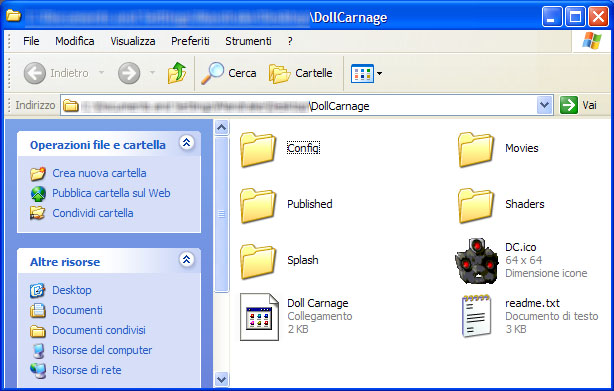Image resolution: width=614 pixels, height=391 pixels.
Task: Select the Published folder icon
Action: point(258,205)
